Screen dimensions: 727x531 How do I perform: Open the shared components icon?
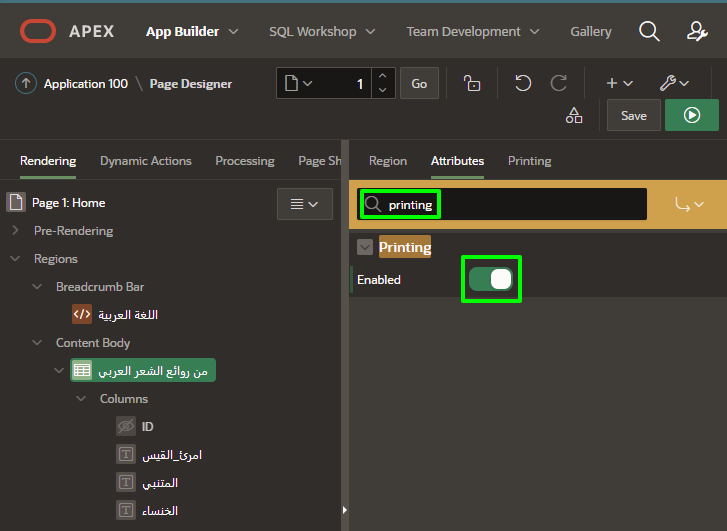click(x=574, y=115)
